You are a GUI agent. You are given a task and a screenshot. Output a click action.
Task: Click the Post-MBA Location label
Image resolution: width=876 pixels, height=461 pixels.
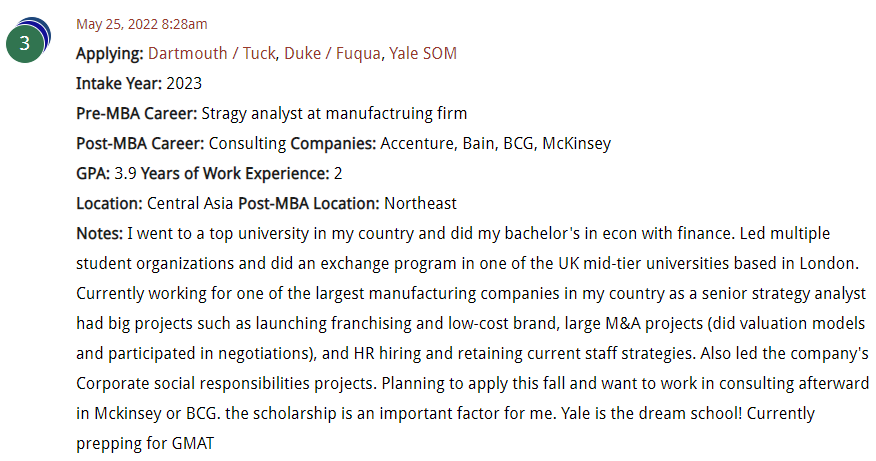click(x=309, y=203)
